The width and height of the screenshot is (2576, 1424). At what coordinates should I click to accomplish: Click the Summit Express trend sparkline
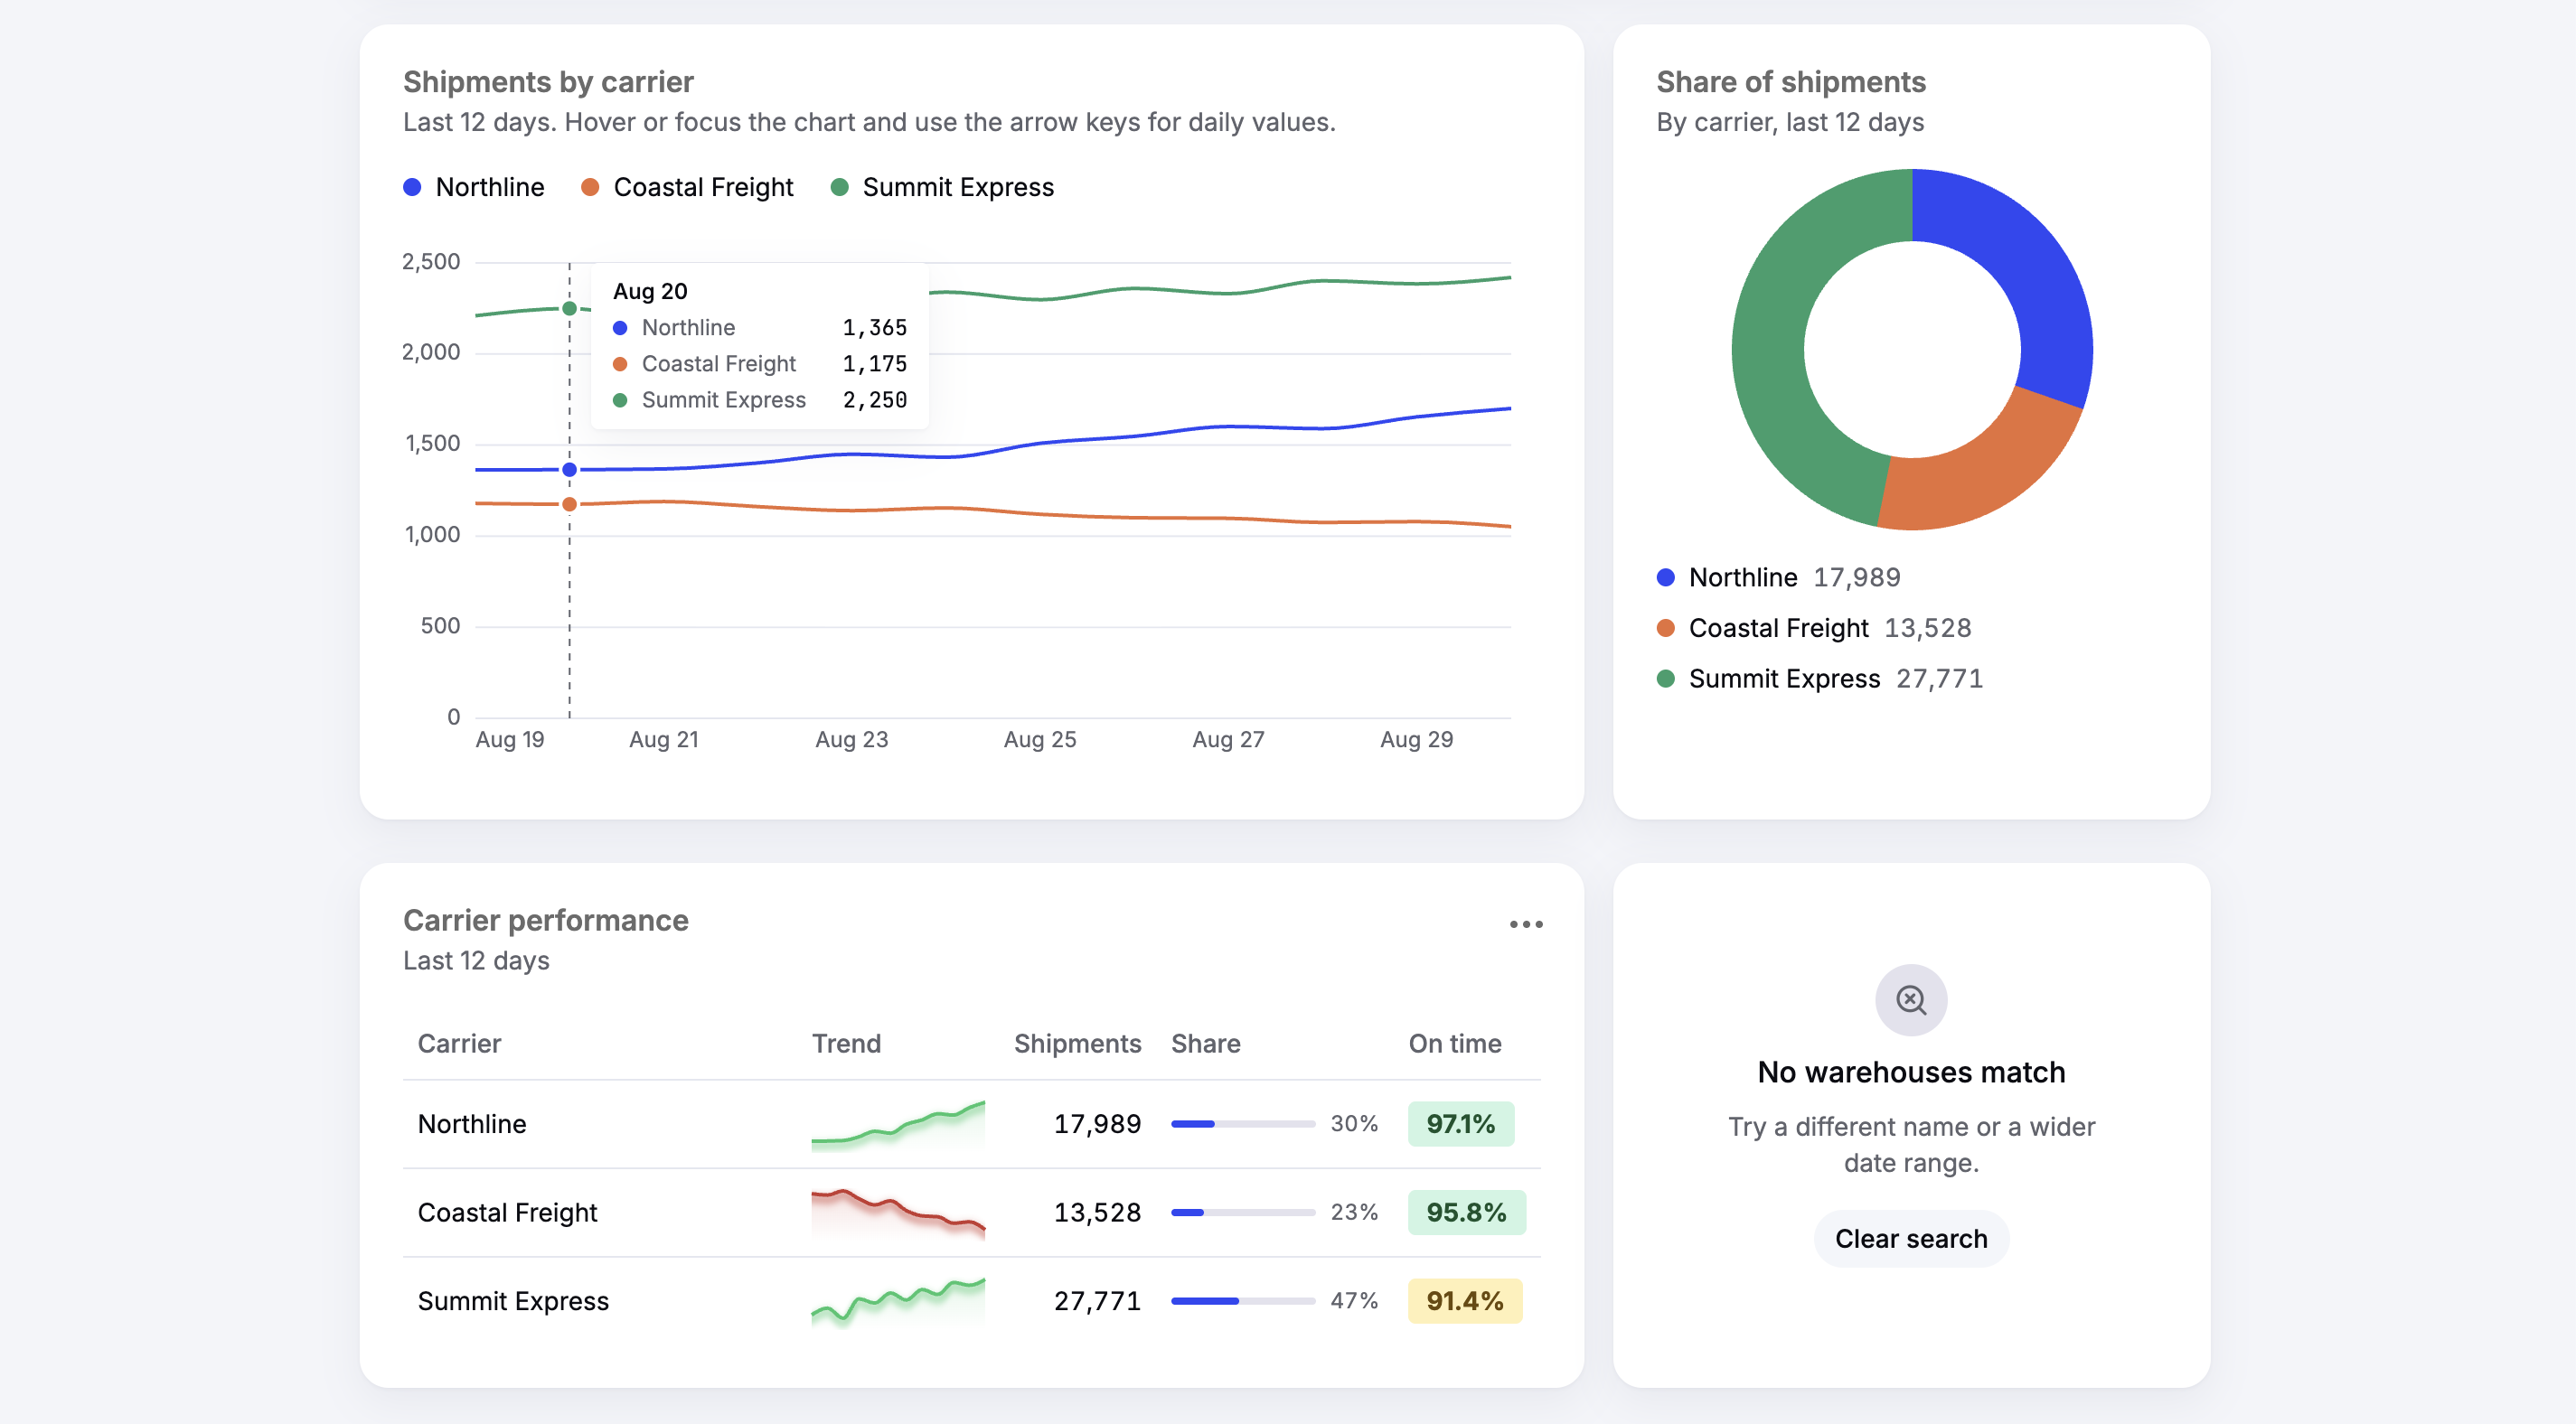pos(898,1301)
